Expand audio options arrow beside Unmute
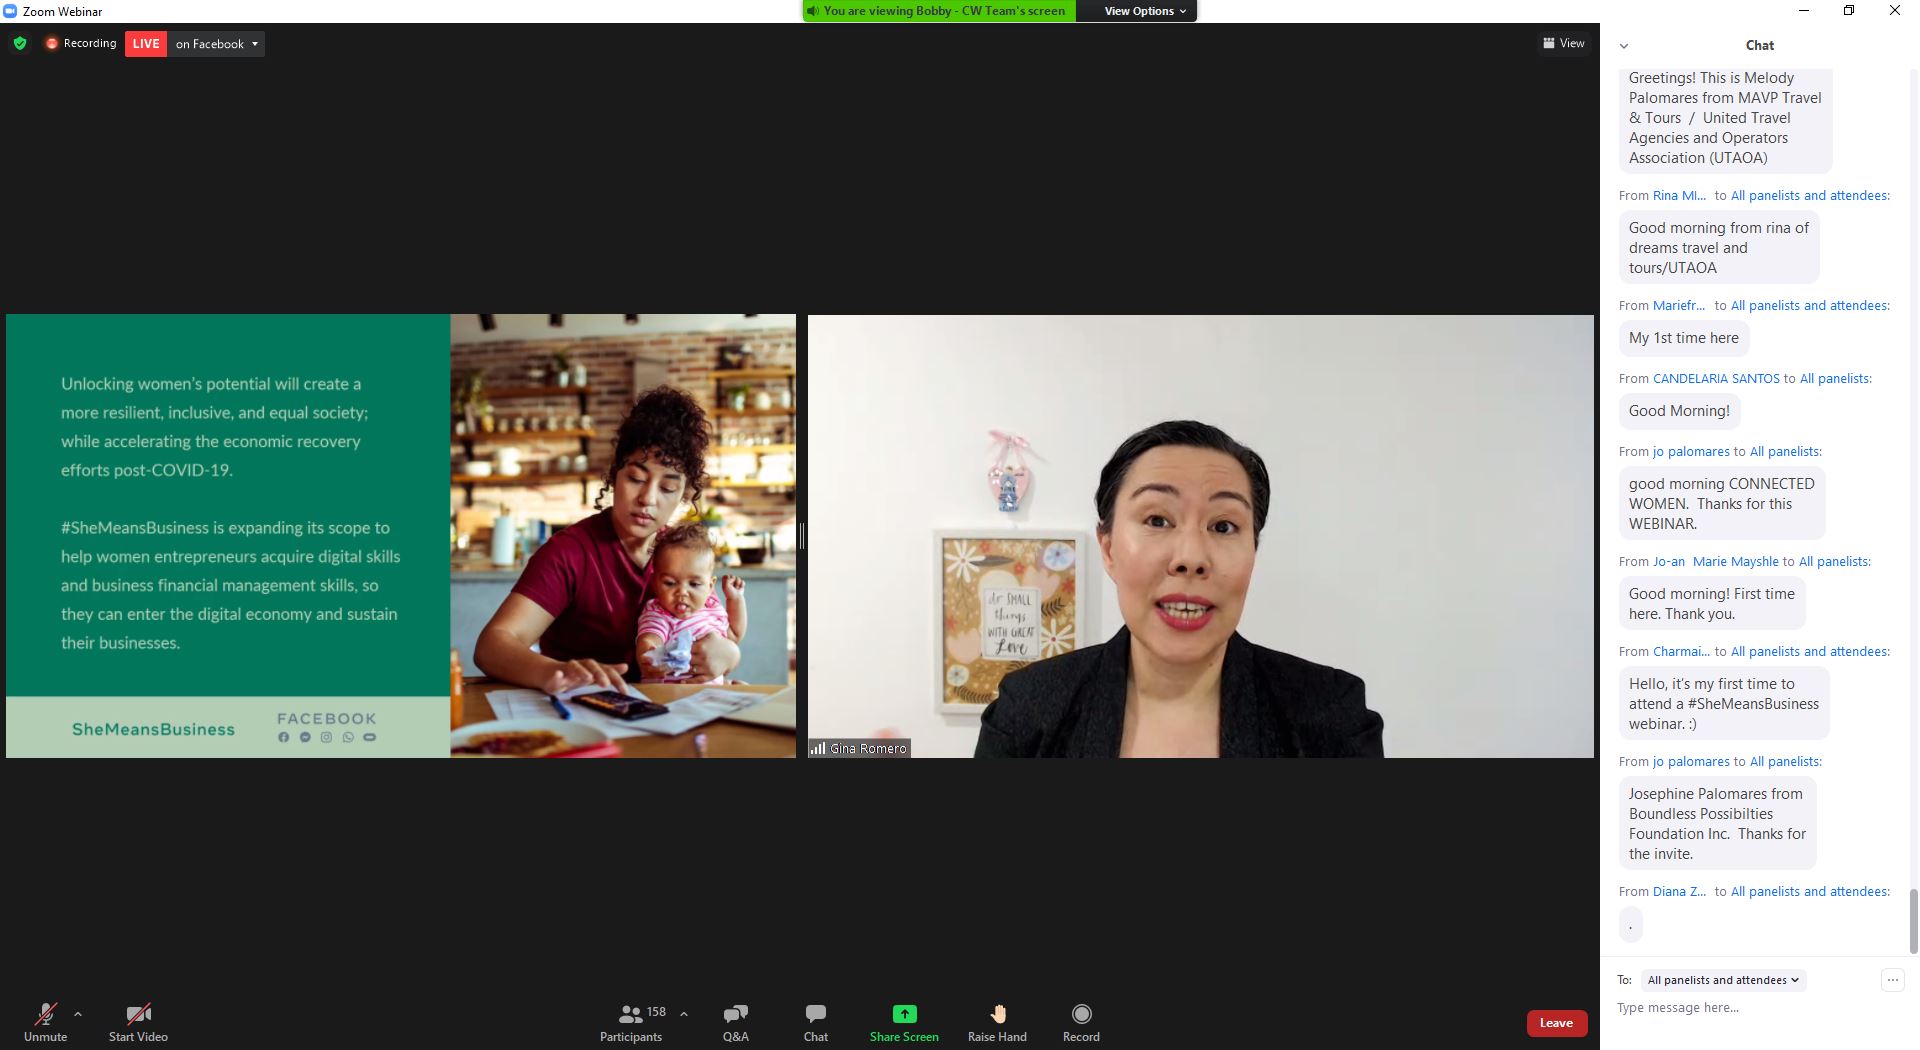The image size is (1920, 1050). pos(78,1014)
